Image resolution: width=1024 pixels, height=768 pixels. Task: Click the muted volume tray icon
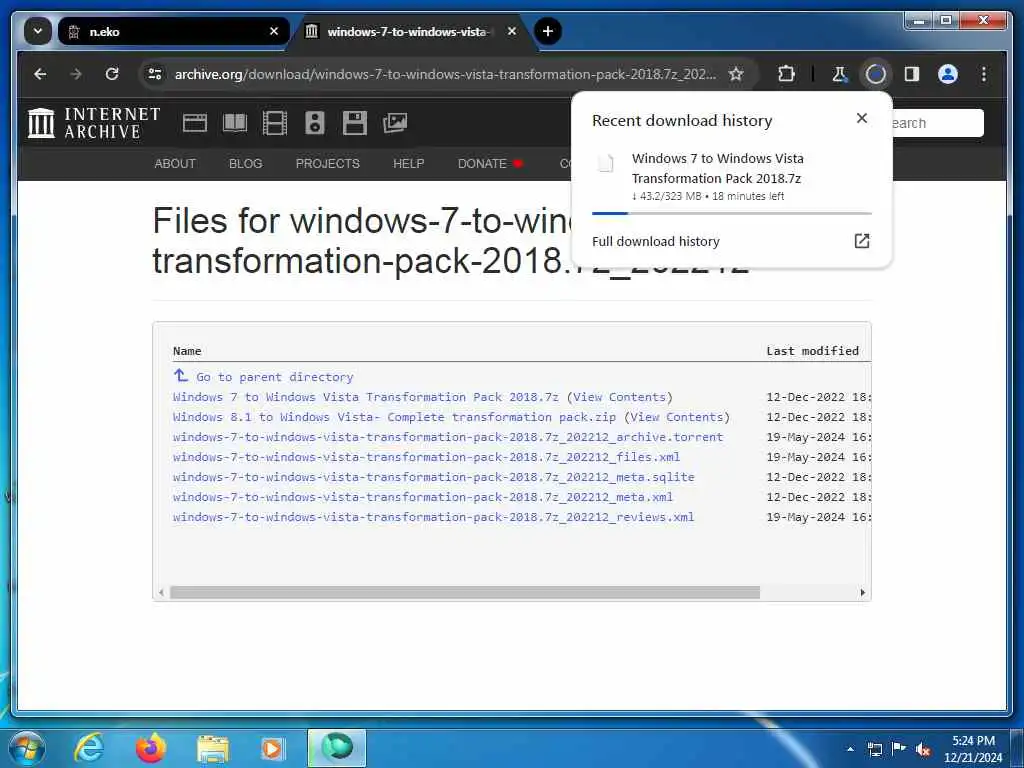tap(923, 749)
